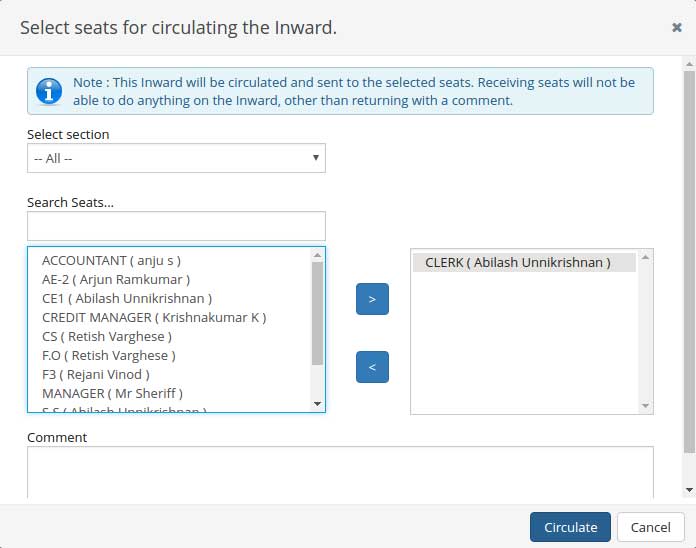The image size is (696, 548).
Task: Click the dialog scrollbar down arrow
Action: [x=689, y=489]
